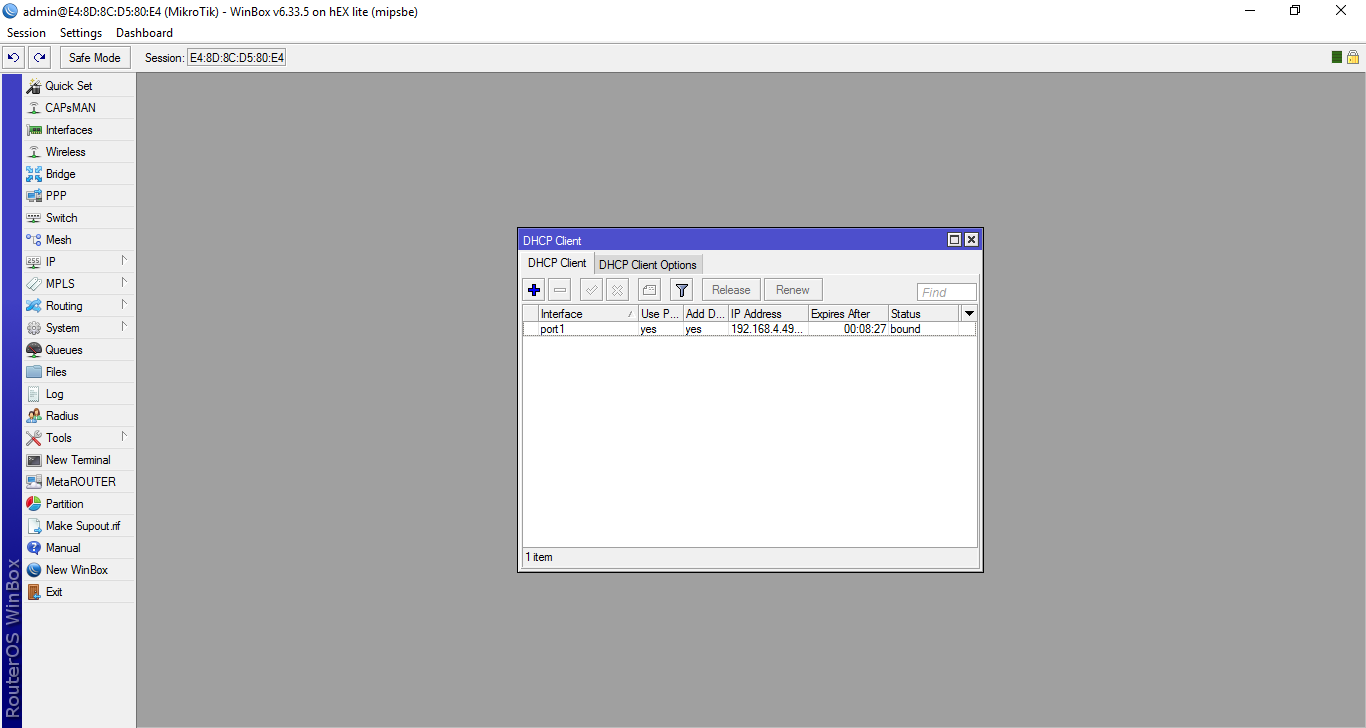The image size is (1366, 728).
Task: Open Partition from sidebar
Action: click(x=79, y=504)
